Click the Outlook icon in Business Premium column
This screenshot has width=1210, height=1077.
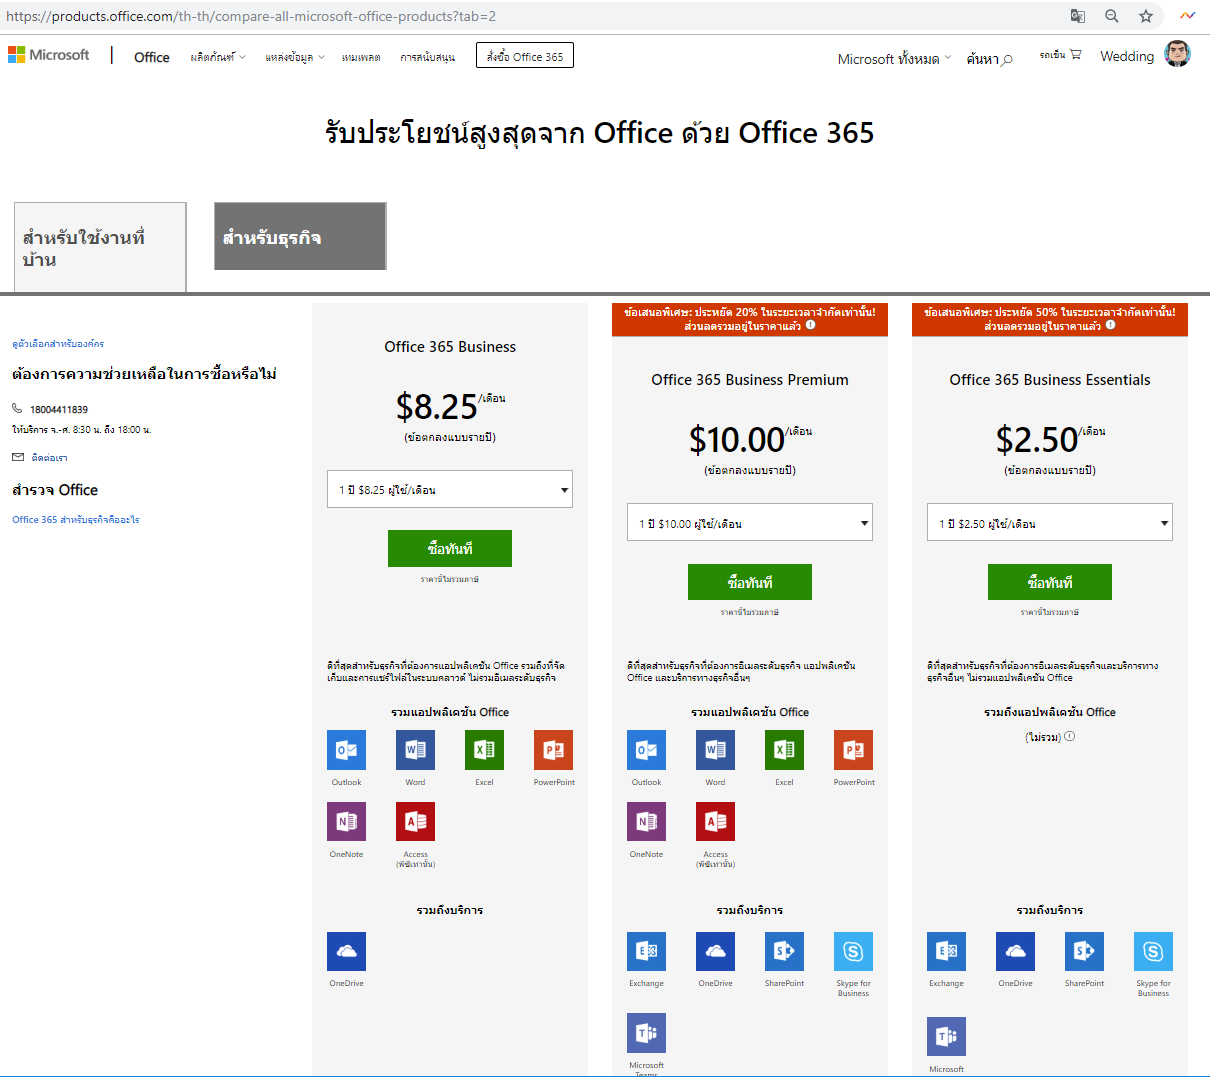coord(646,750)
